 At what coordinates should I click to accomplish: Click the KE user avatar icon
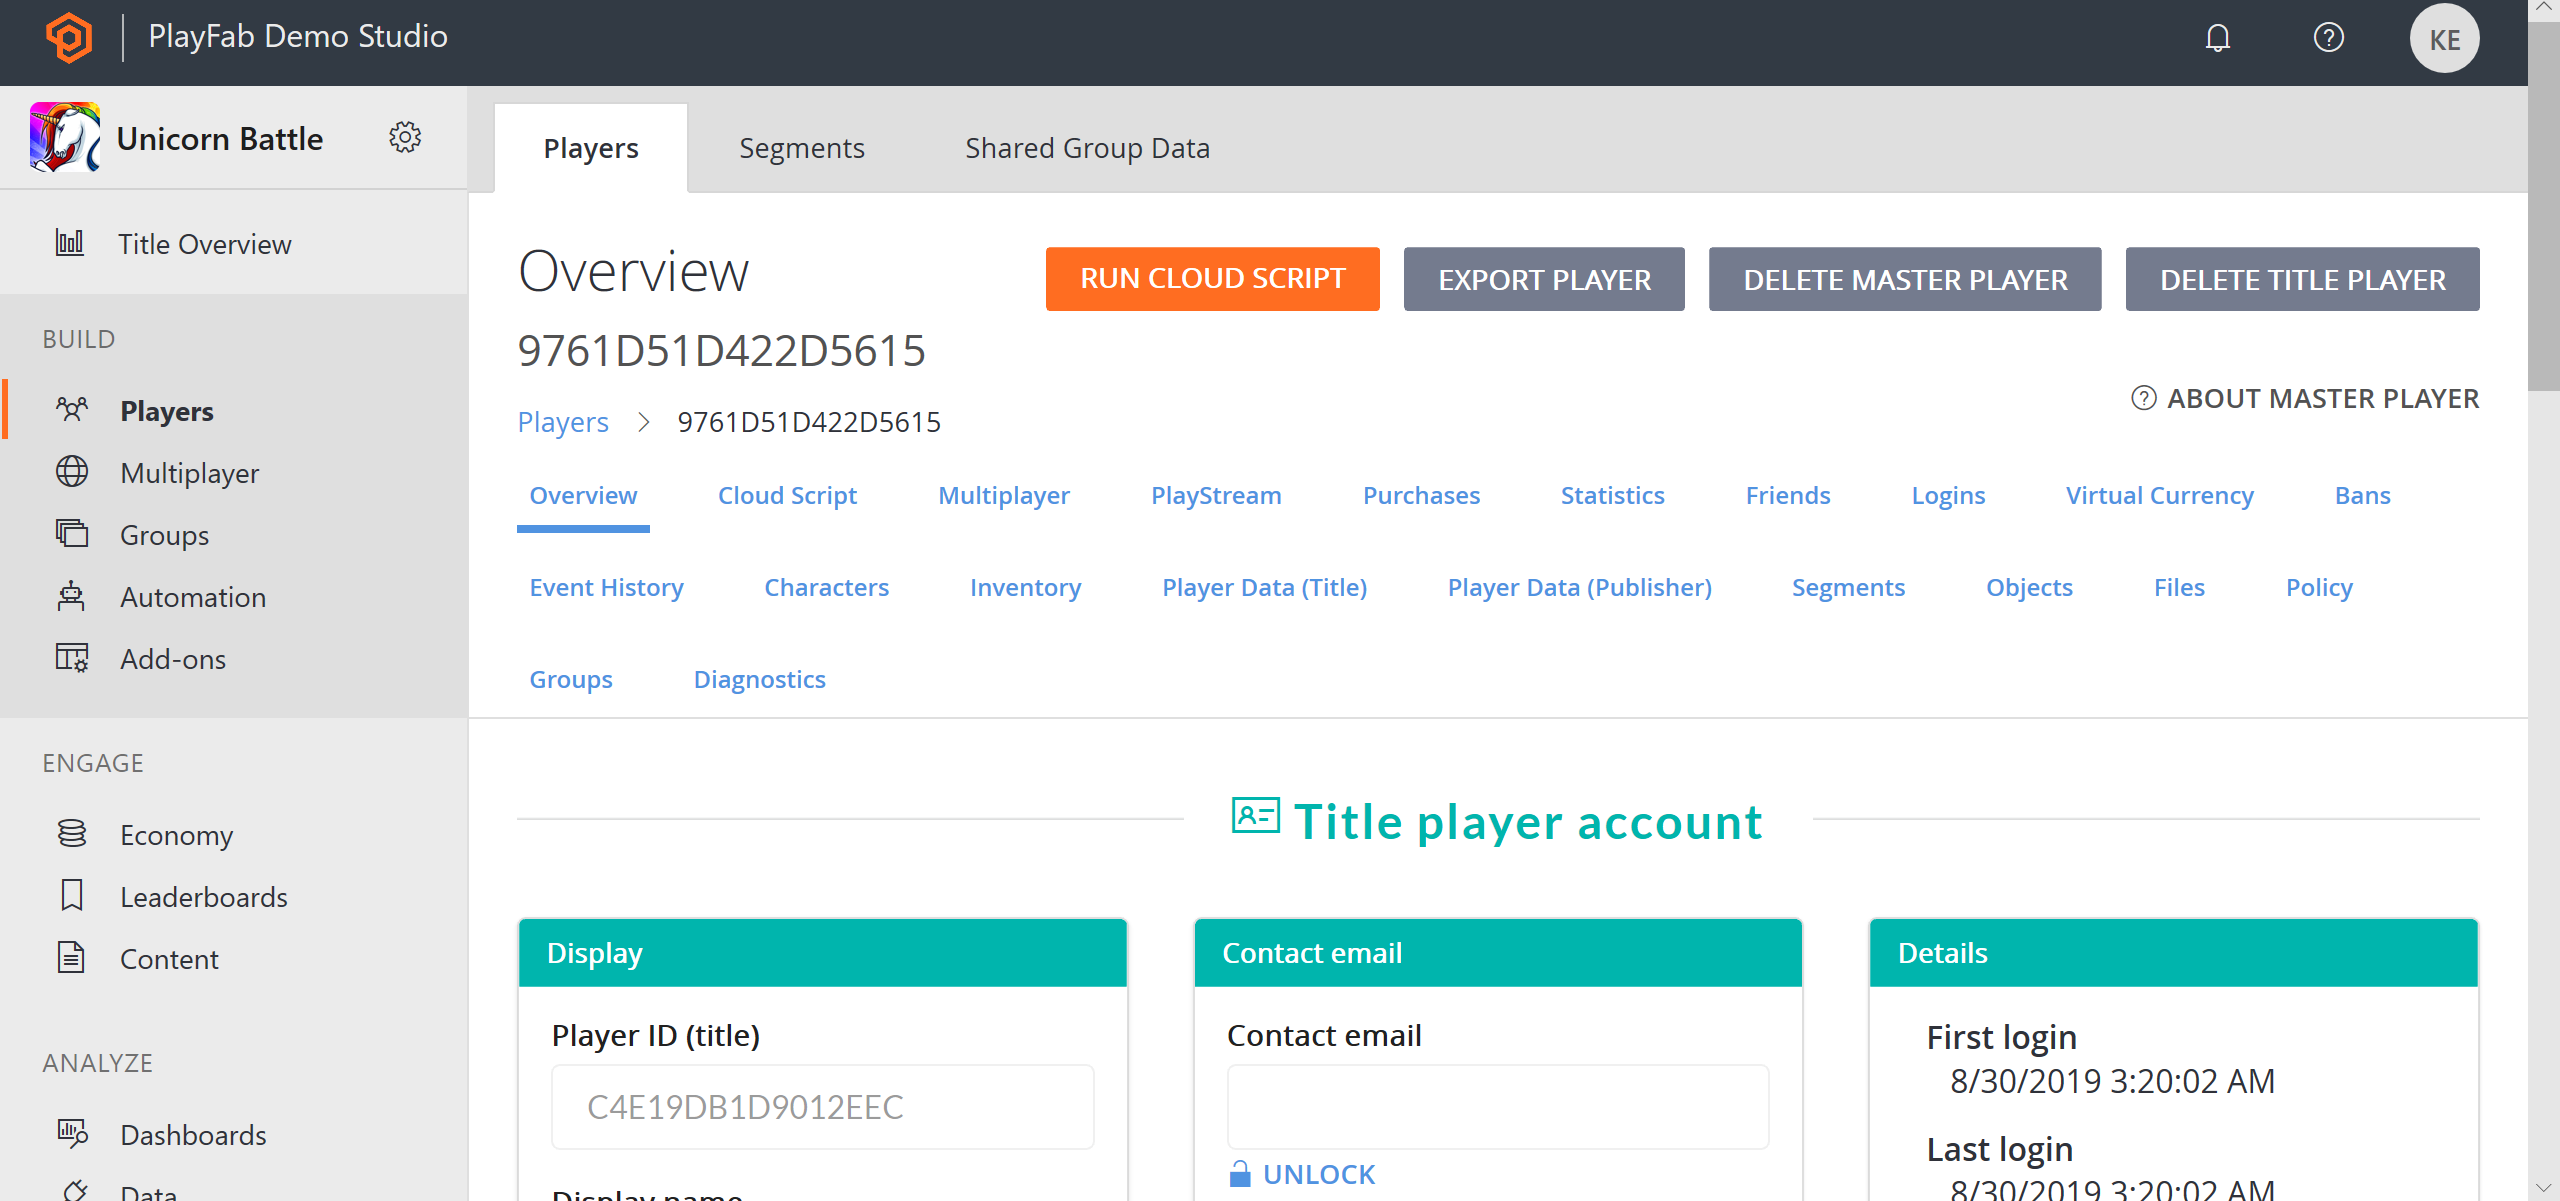click(2444, 36)
